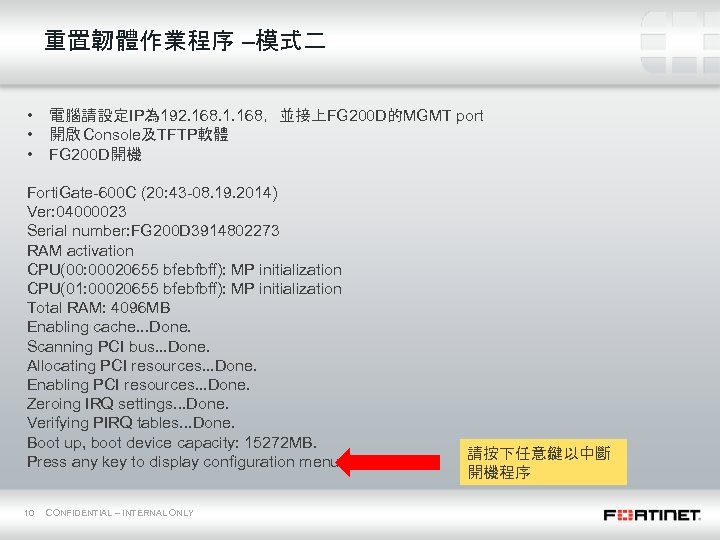Select the line Ver:04000023

click(x=77, y=212)
